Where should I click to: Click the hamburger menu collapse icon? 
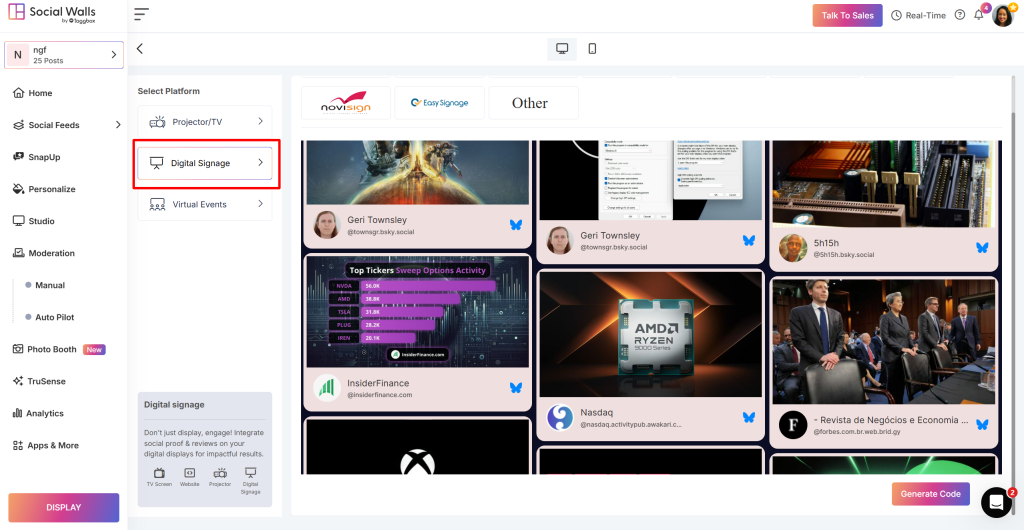141,15
